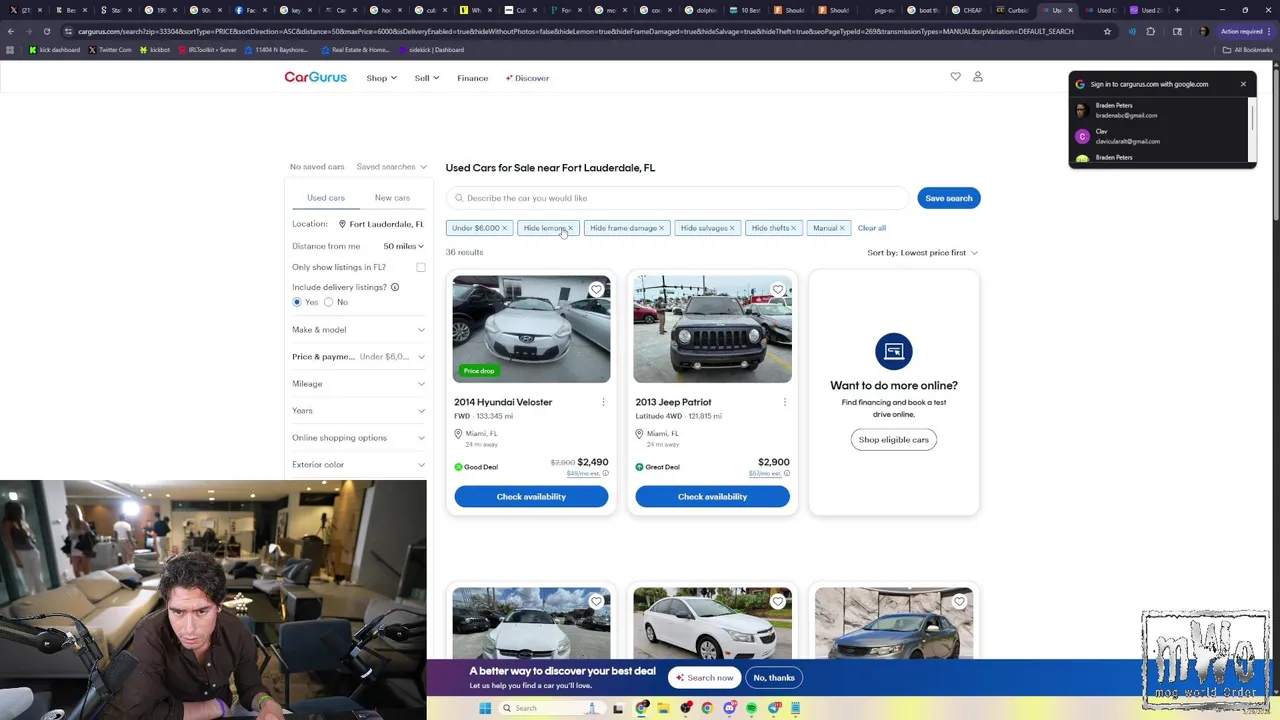
Task: Check availability for the 2014 Hyundai Veloster
Action: (x=531, y=497)
